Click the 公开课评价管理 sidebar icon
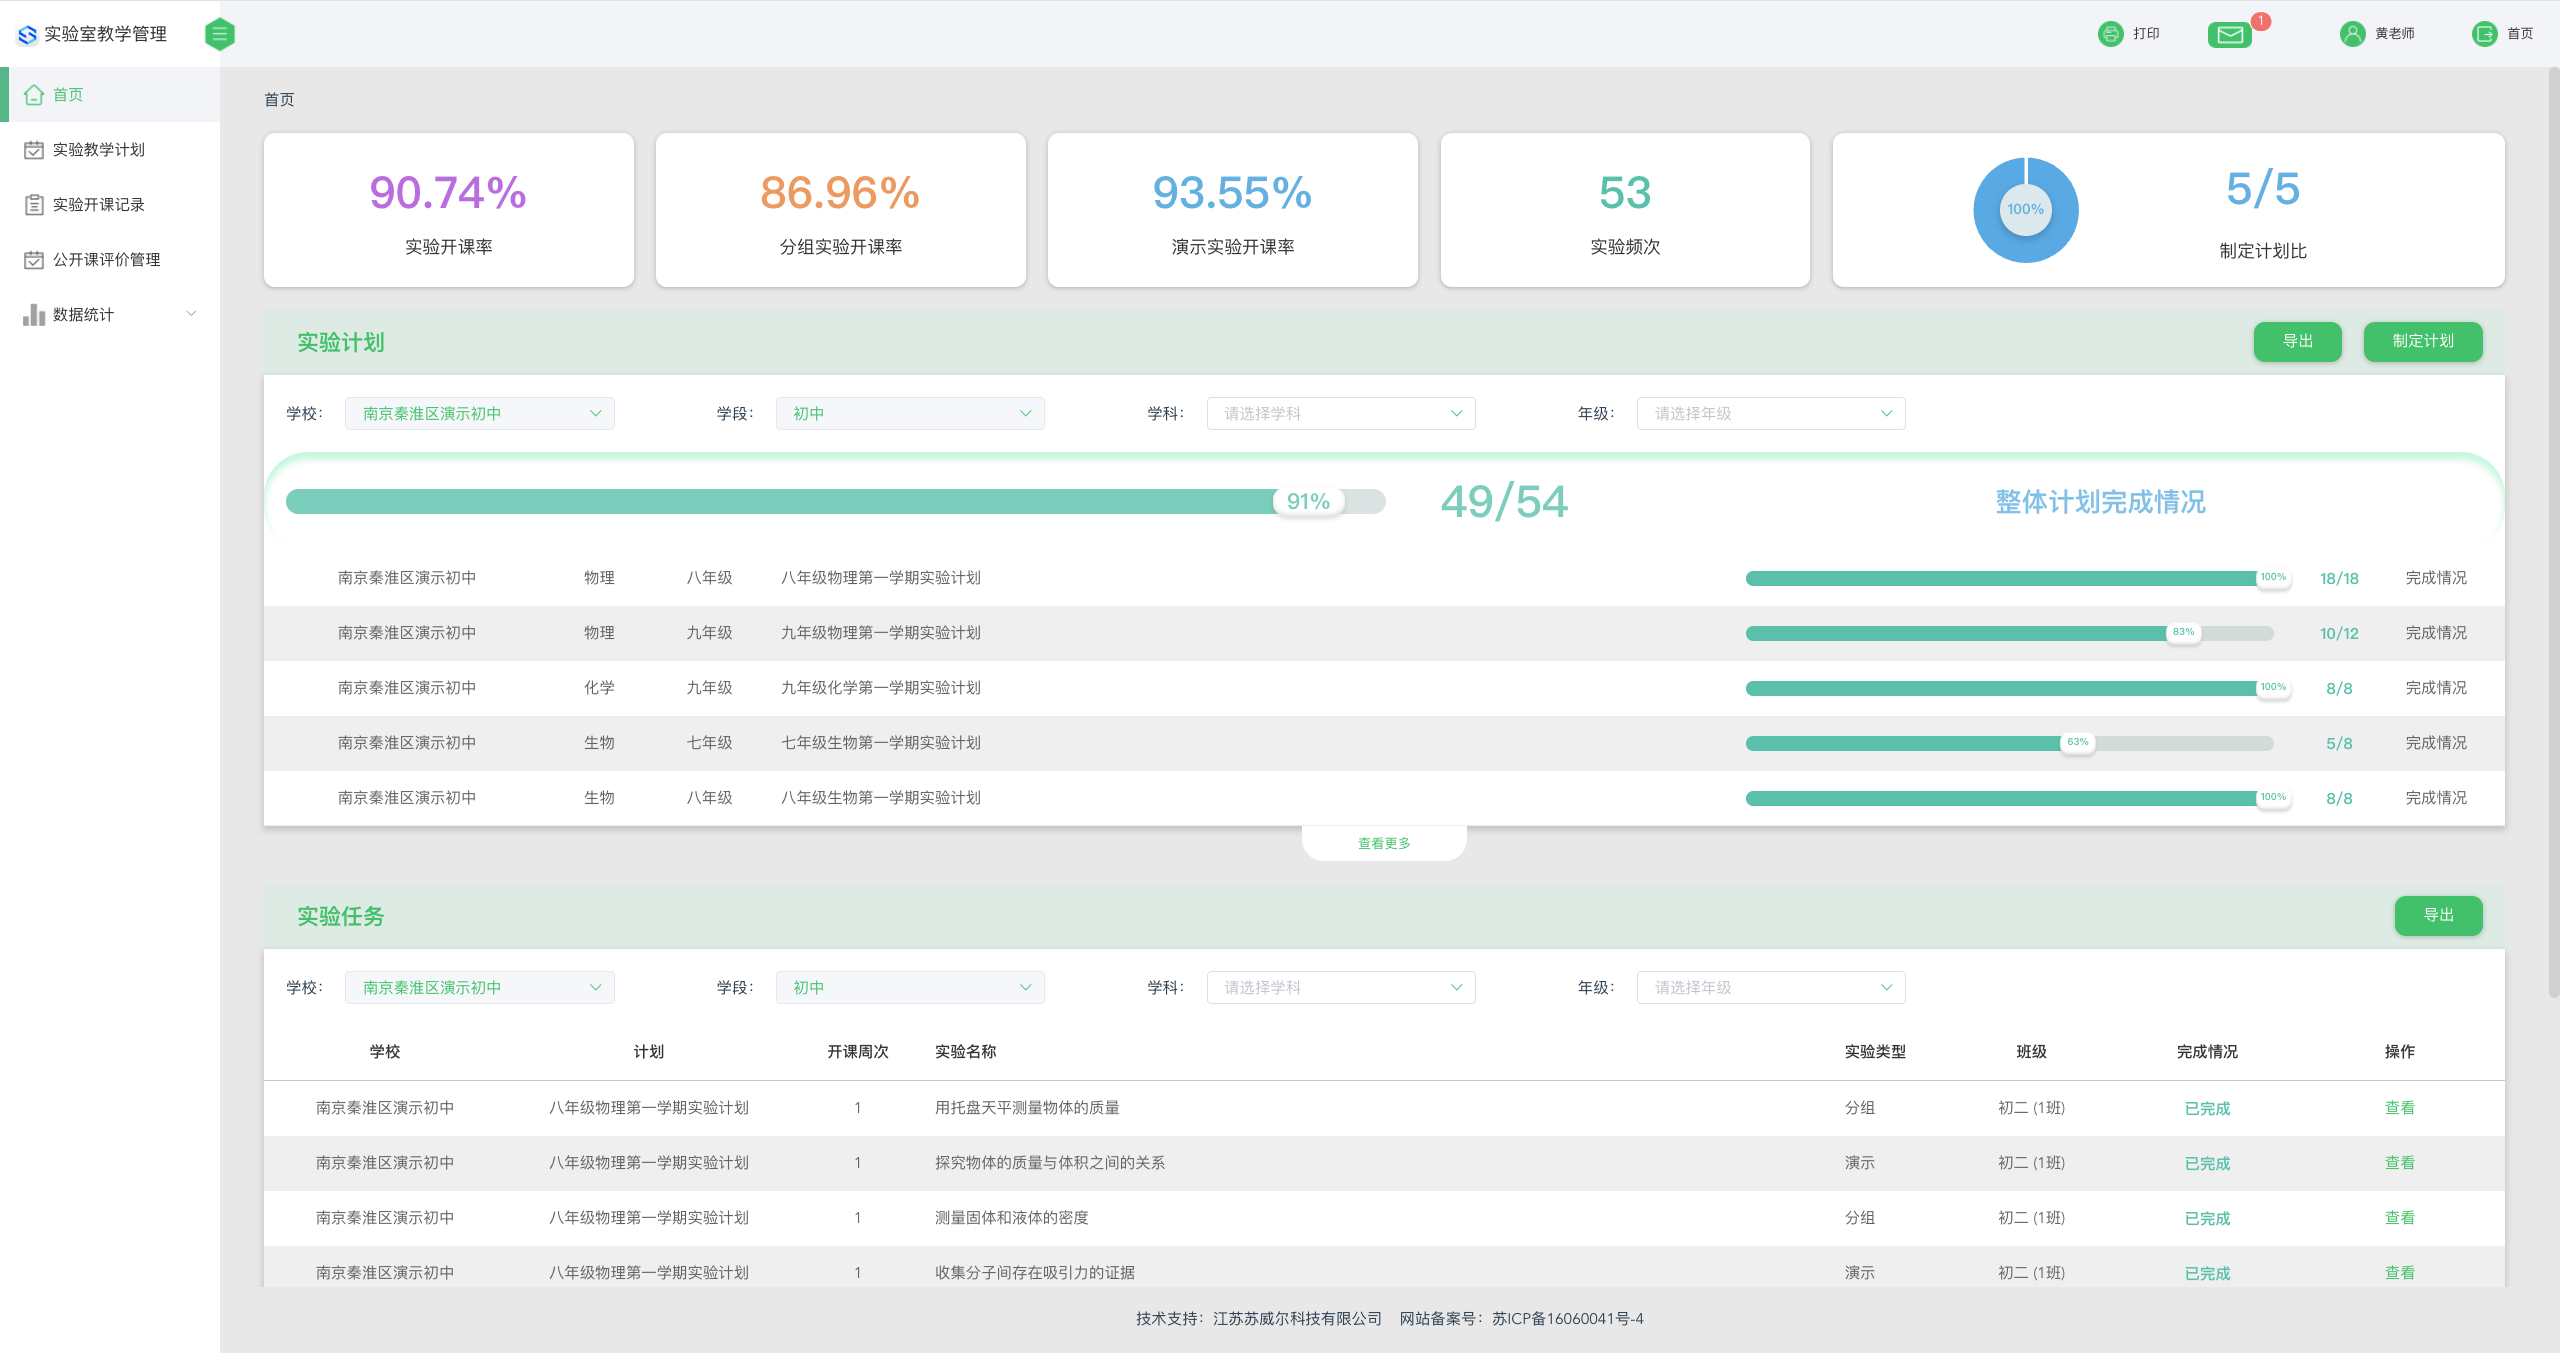Screen dimensions: 2560x1353 pos(34,260)
